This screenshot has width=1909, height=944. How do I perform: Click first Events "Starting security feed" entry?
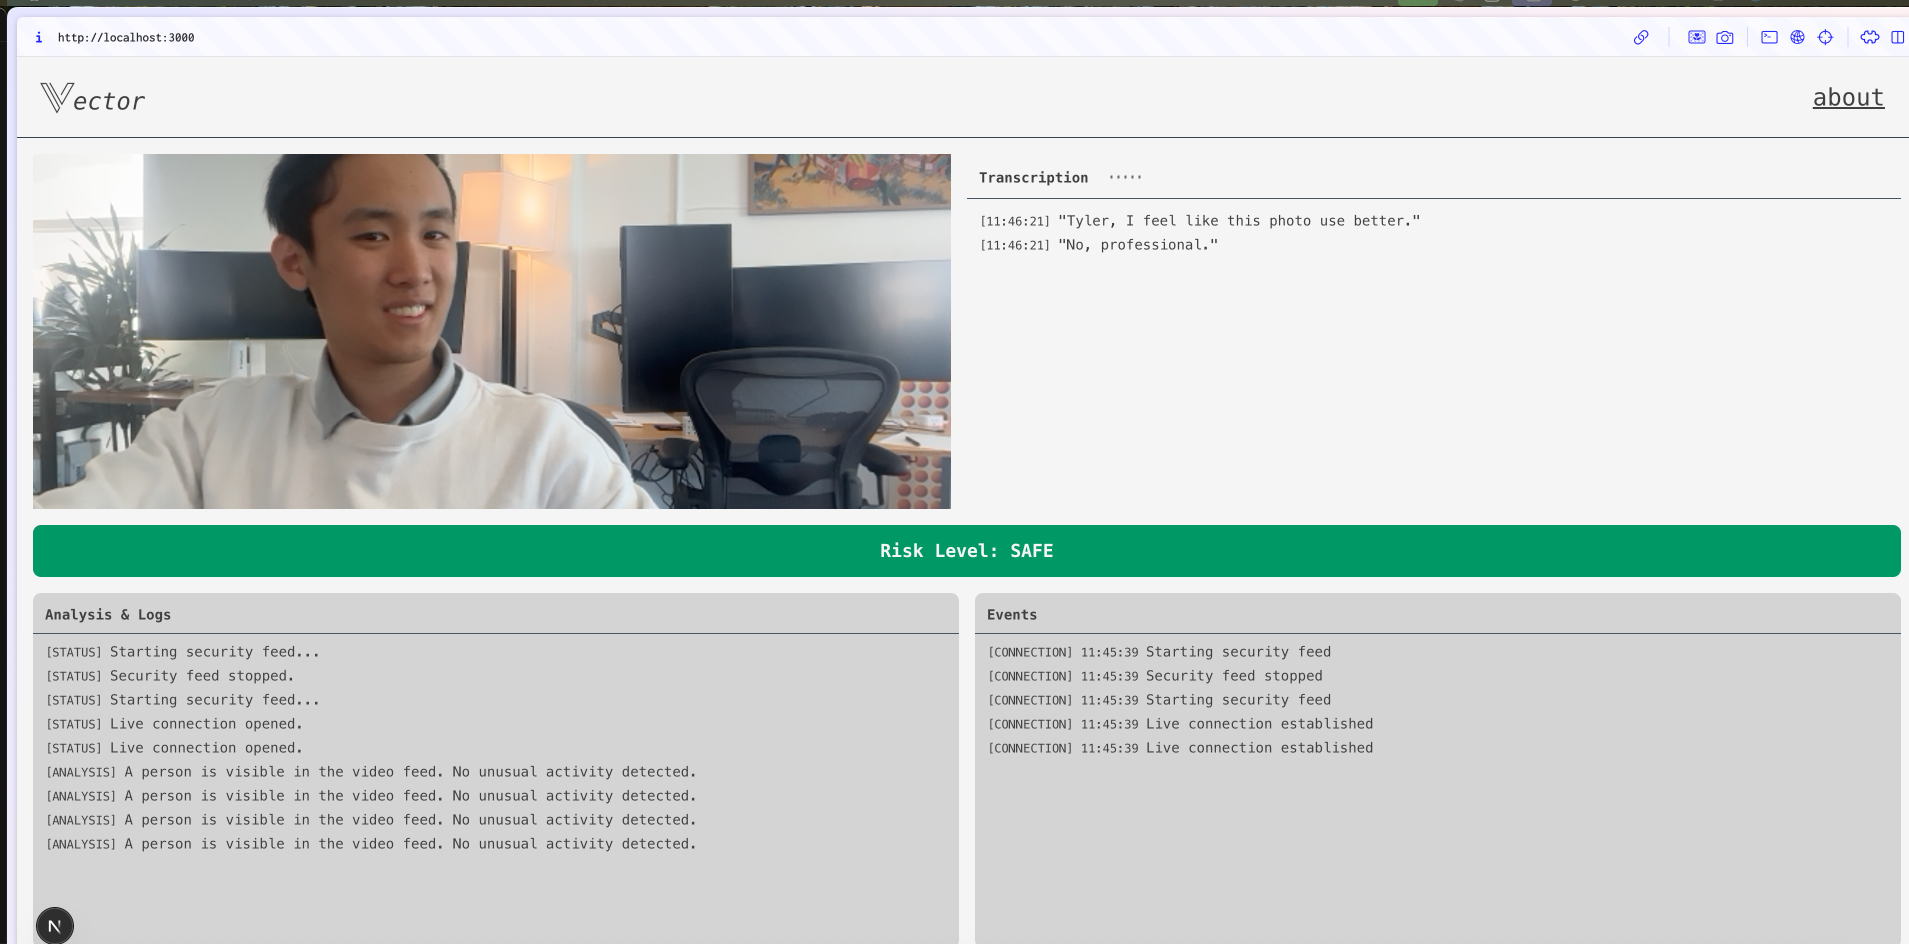click(1160, 652)
